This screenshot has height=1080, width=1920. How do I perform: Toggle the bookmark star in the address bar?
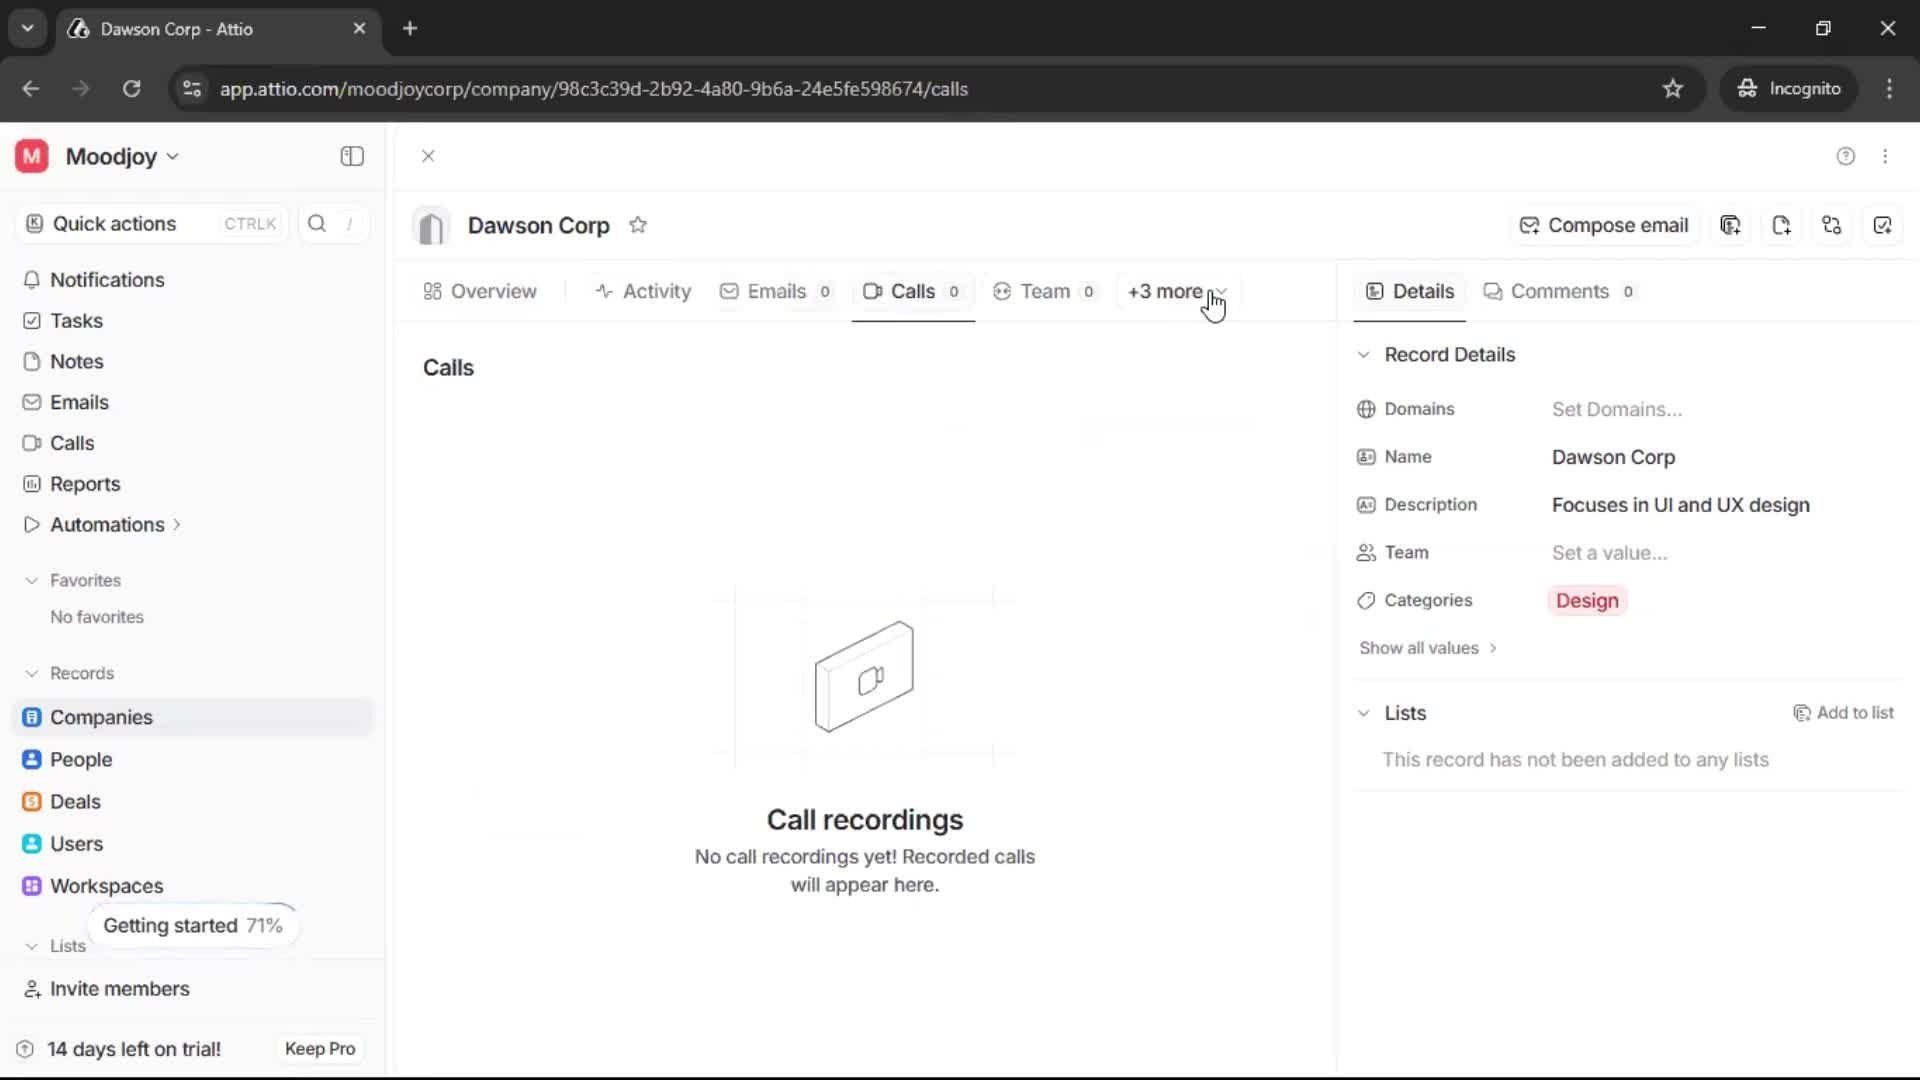pos(1673,88)
